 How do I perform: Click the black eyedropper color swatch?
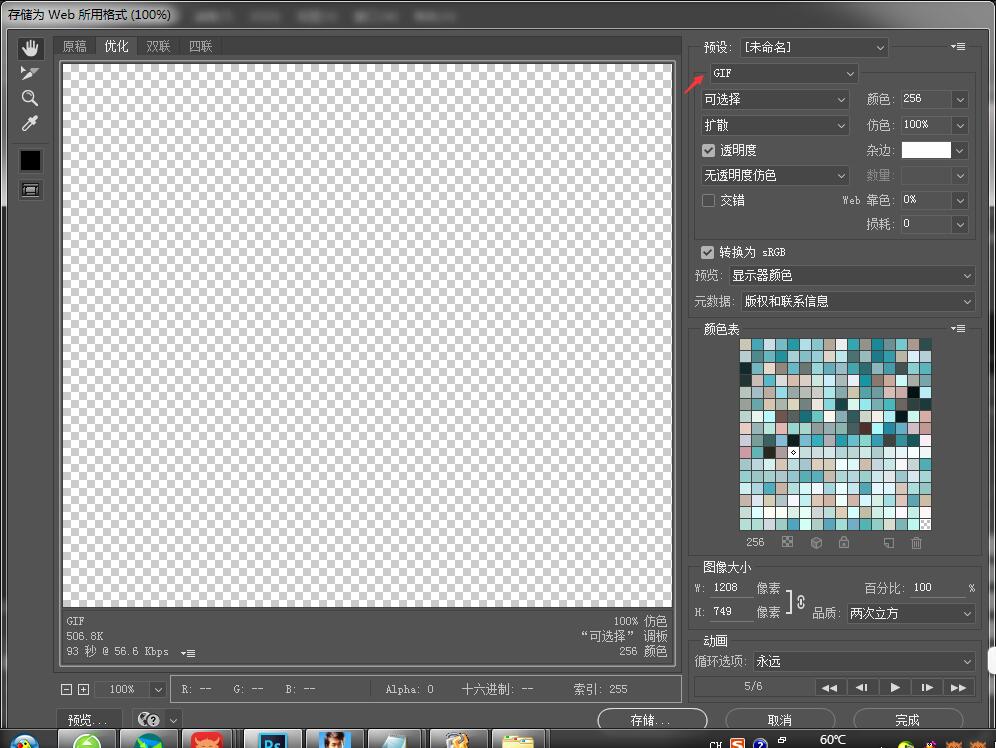30,160
